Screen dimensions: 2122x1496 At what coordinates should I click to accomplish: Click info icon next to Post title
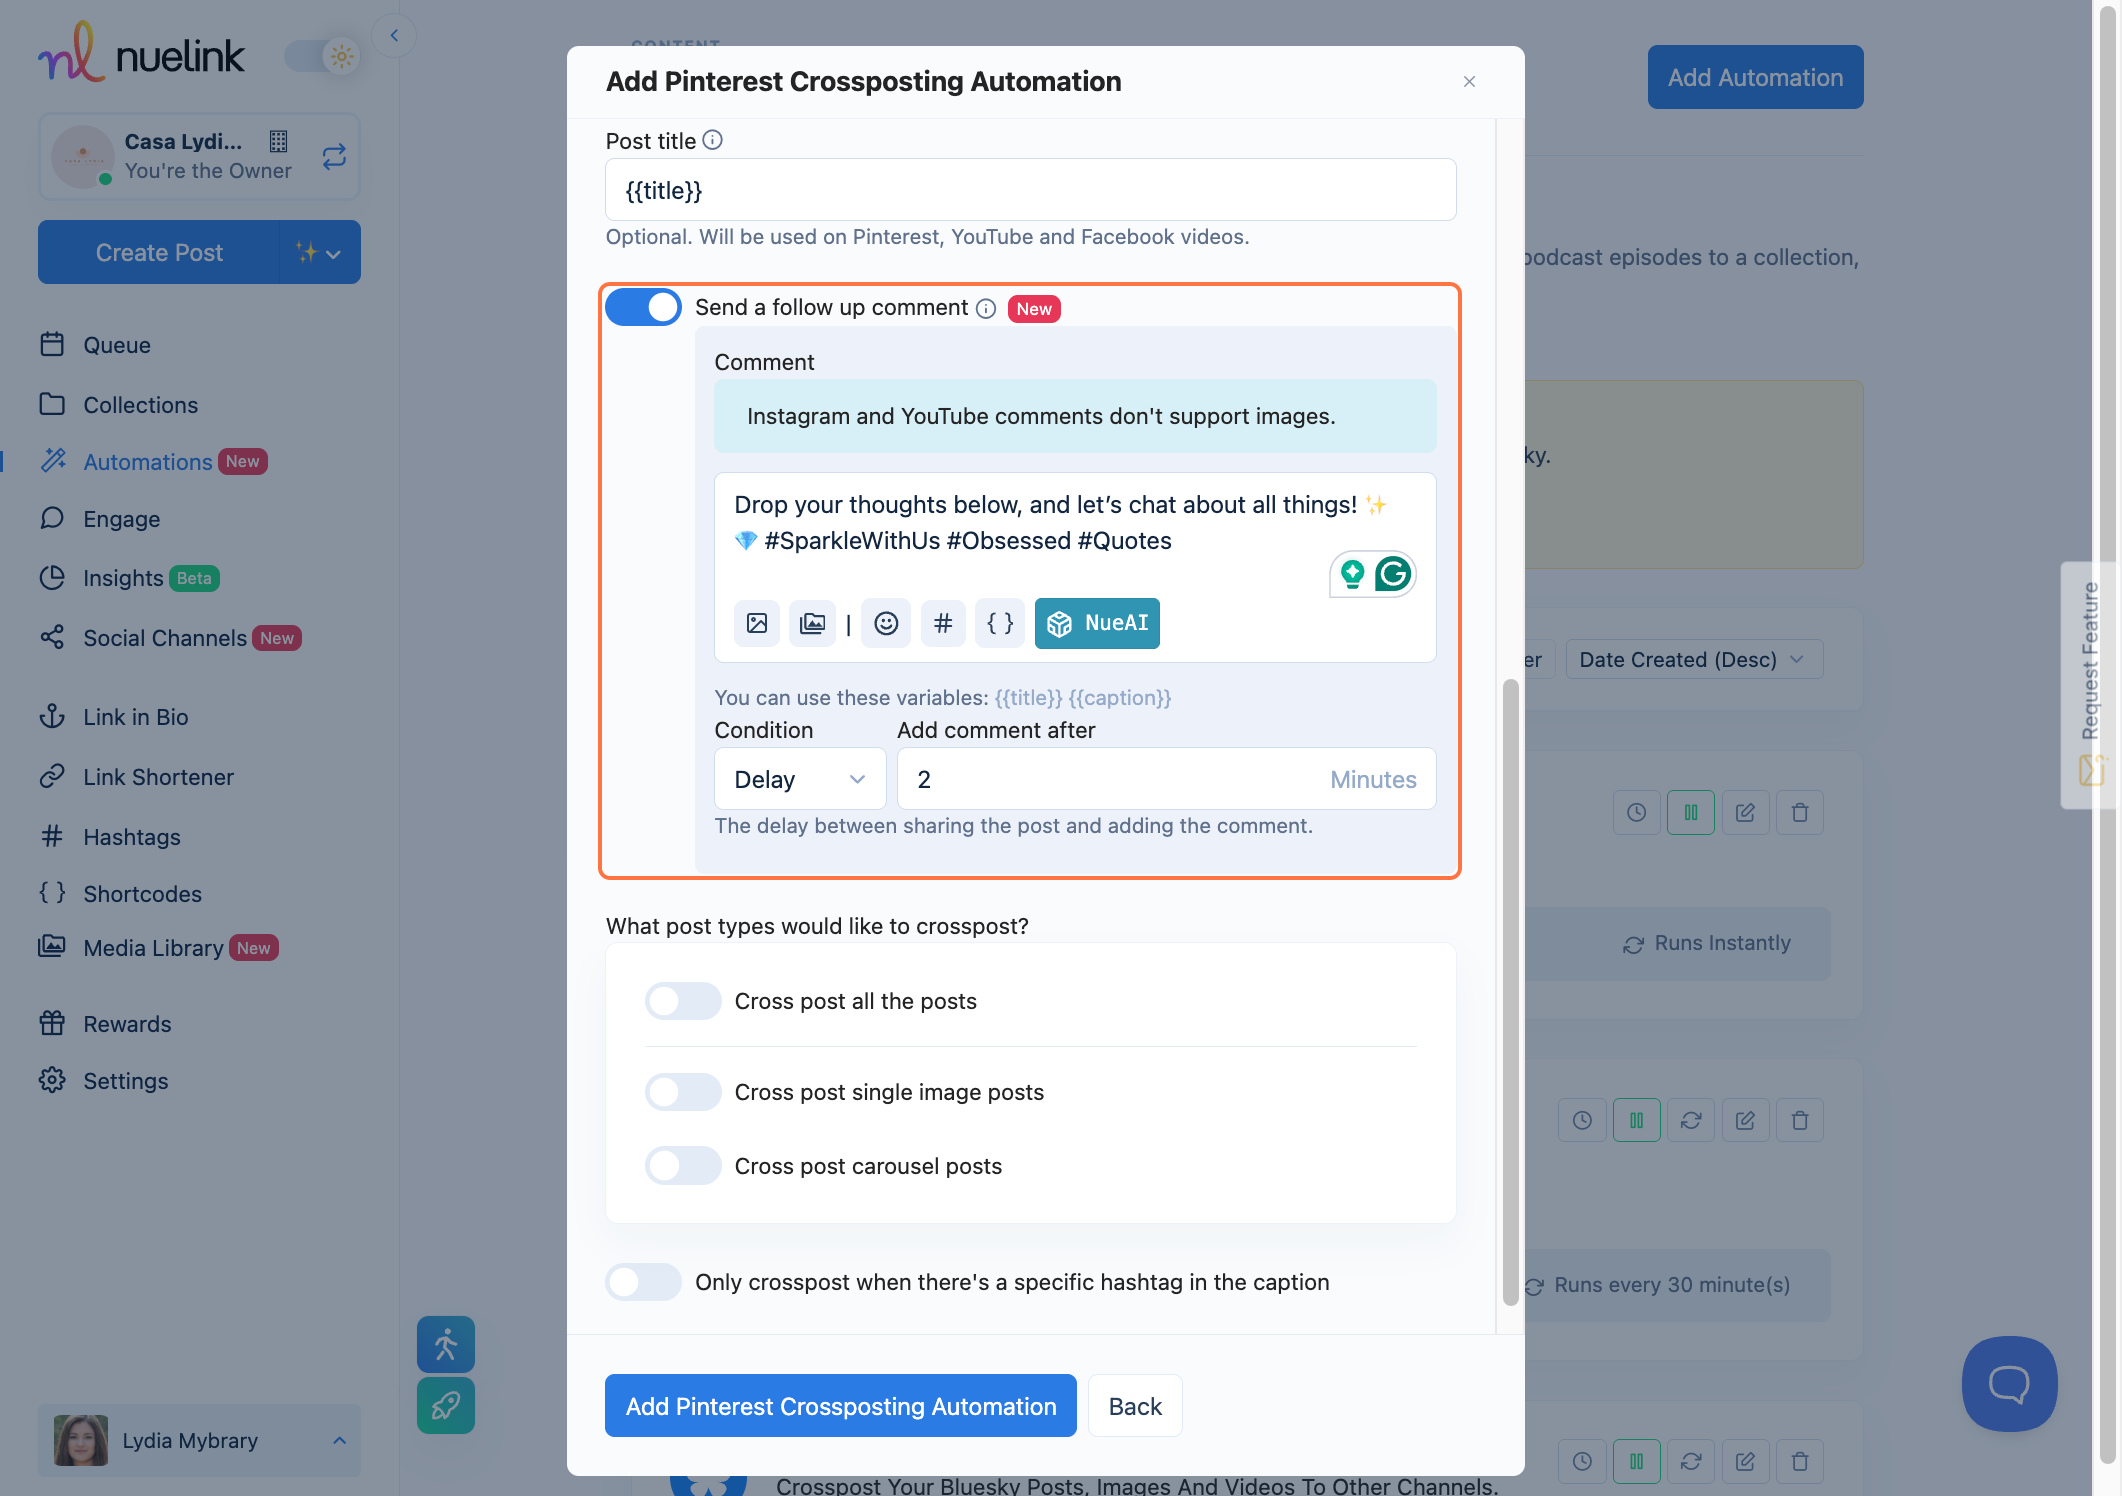pos(712,140)
